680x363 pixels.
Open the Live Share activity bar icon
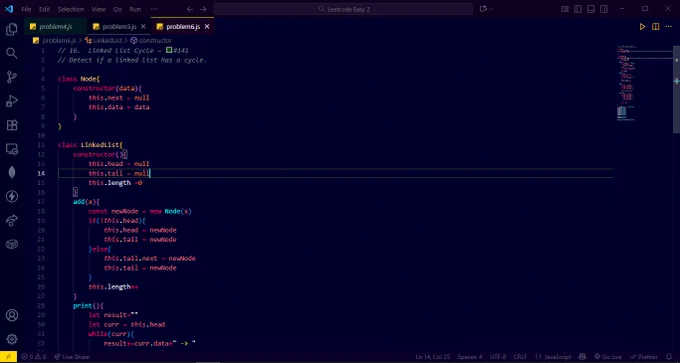click(x=12, y=220)
